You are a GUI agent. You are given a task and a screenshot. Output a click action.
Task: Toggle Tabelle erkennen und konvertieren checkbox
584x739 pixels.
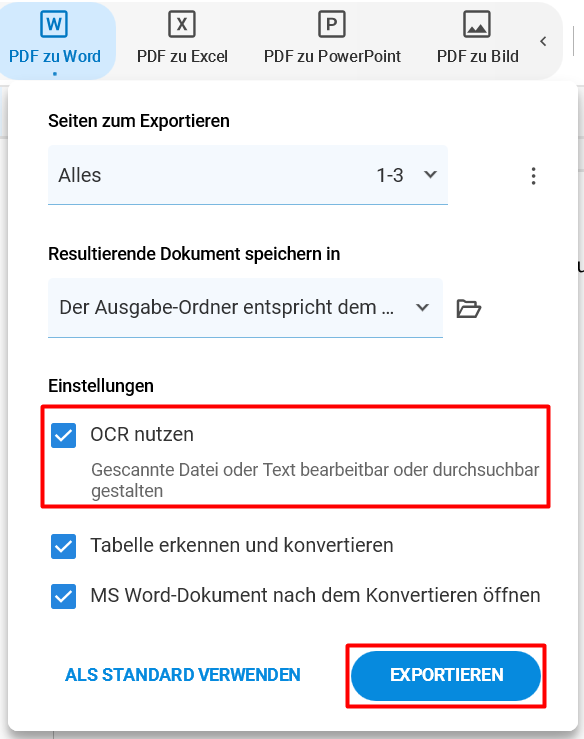64,546
